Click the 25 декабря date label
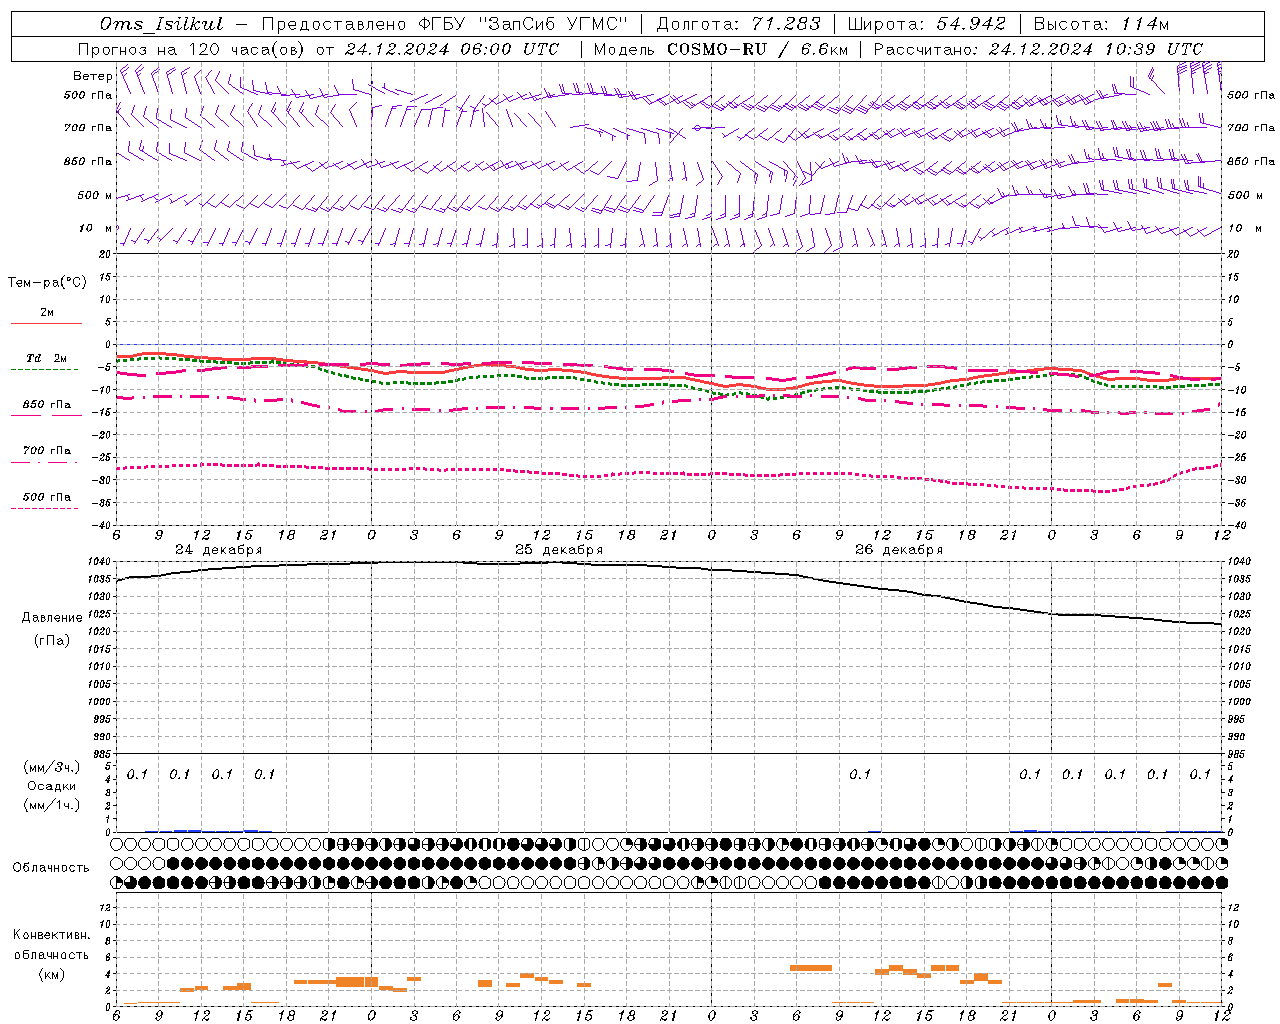 (x=559, y=550)
